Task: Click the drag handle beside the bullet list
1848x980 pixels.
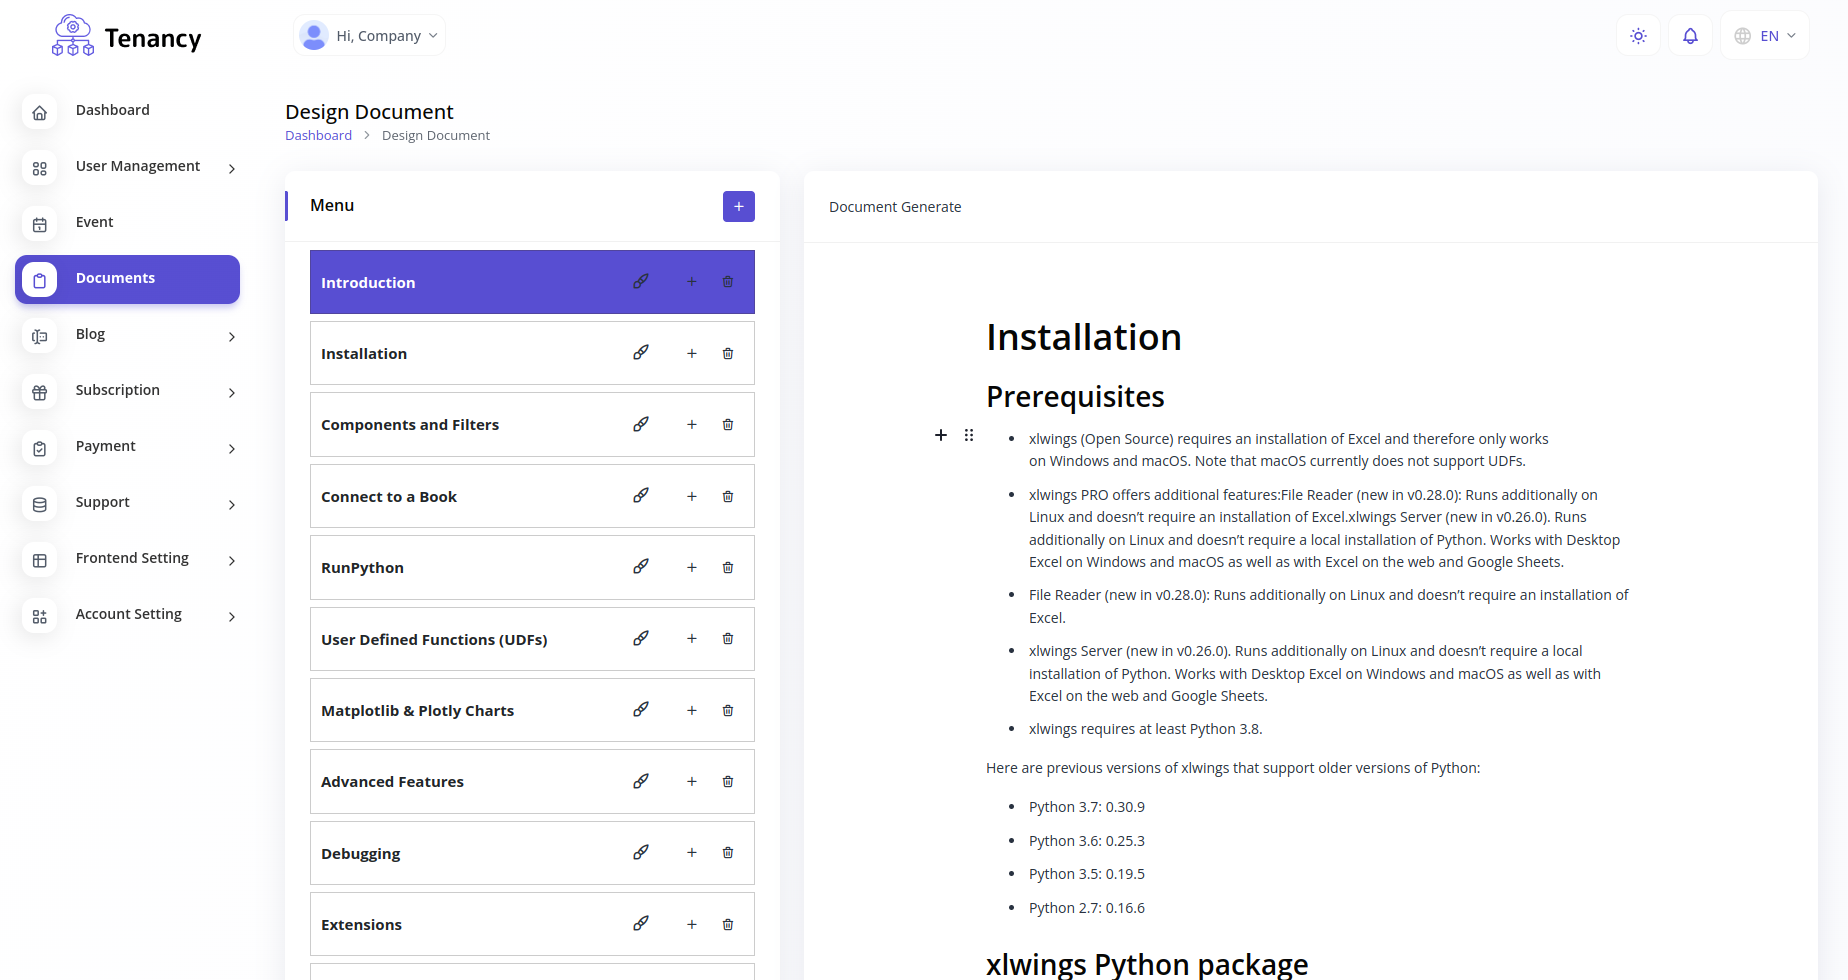Action: click(x=969, y=435)
